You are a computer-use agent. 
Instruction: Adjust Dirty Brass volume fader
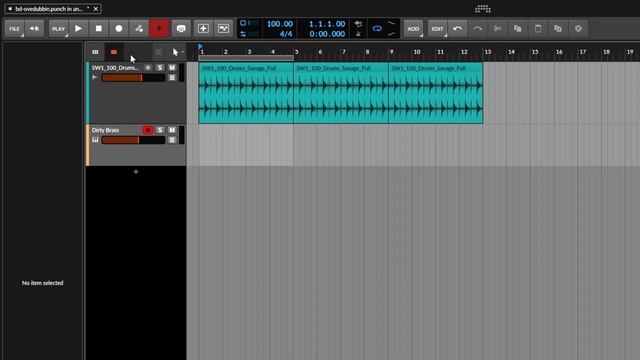(x=133, y=140)
